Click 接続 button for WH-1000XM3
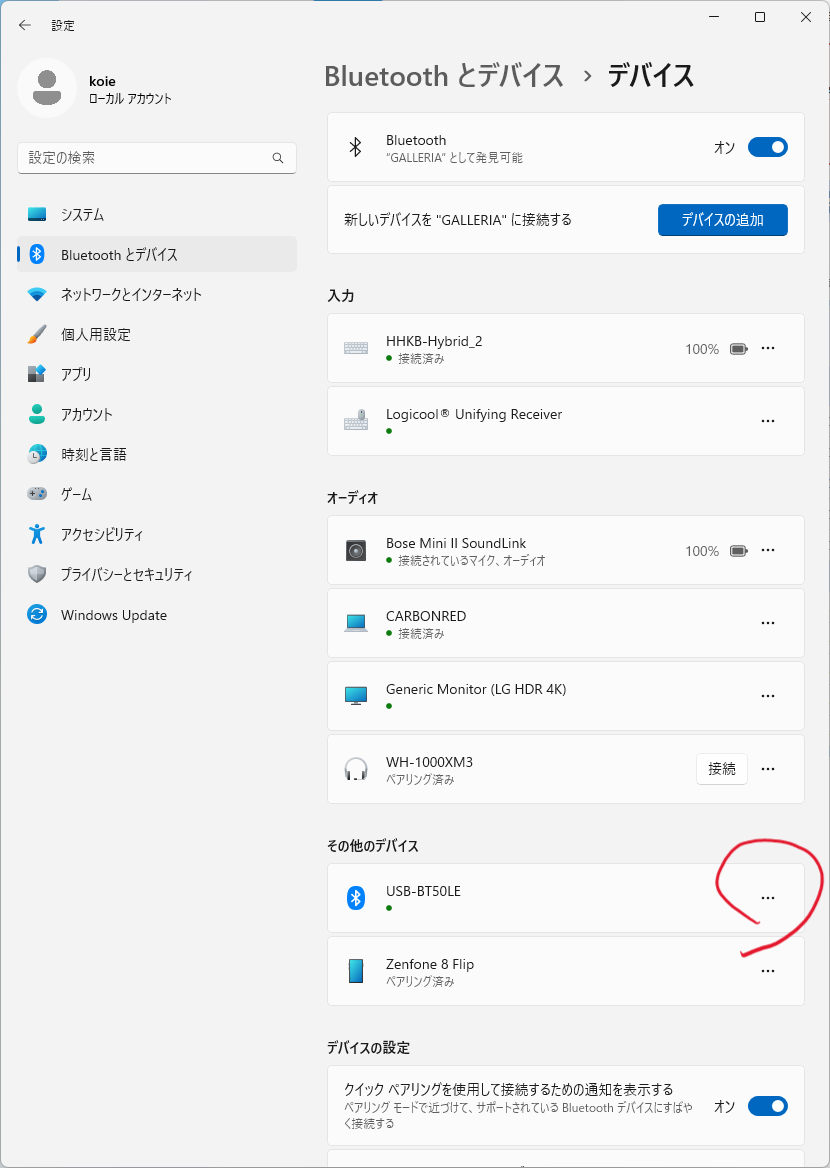Image resolution: width=830 pixels, height=1168 pixels. (722, 769)
